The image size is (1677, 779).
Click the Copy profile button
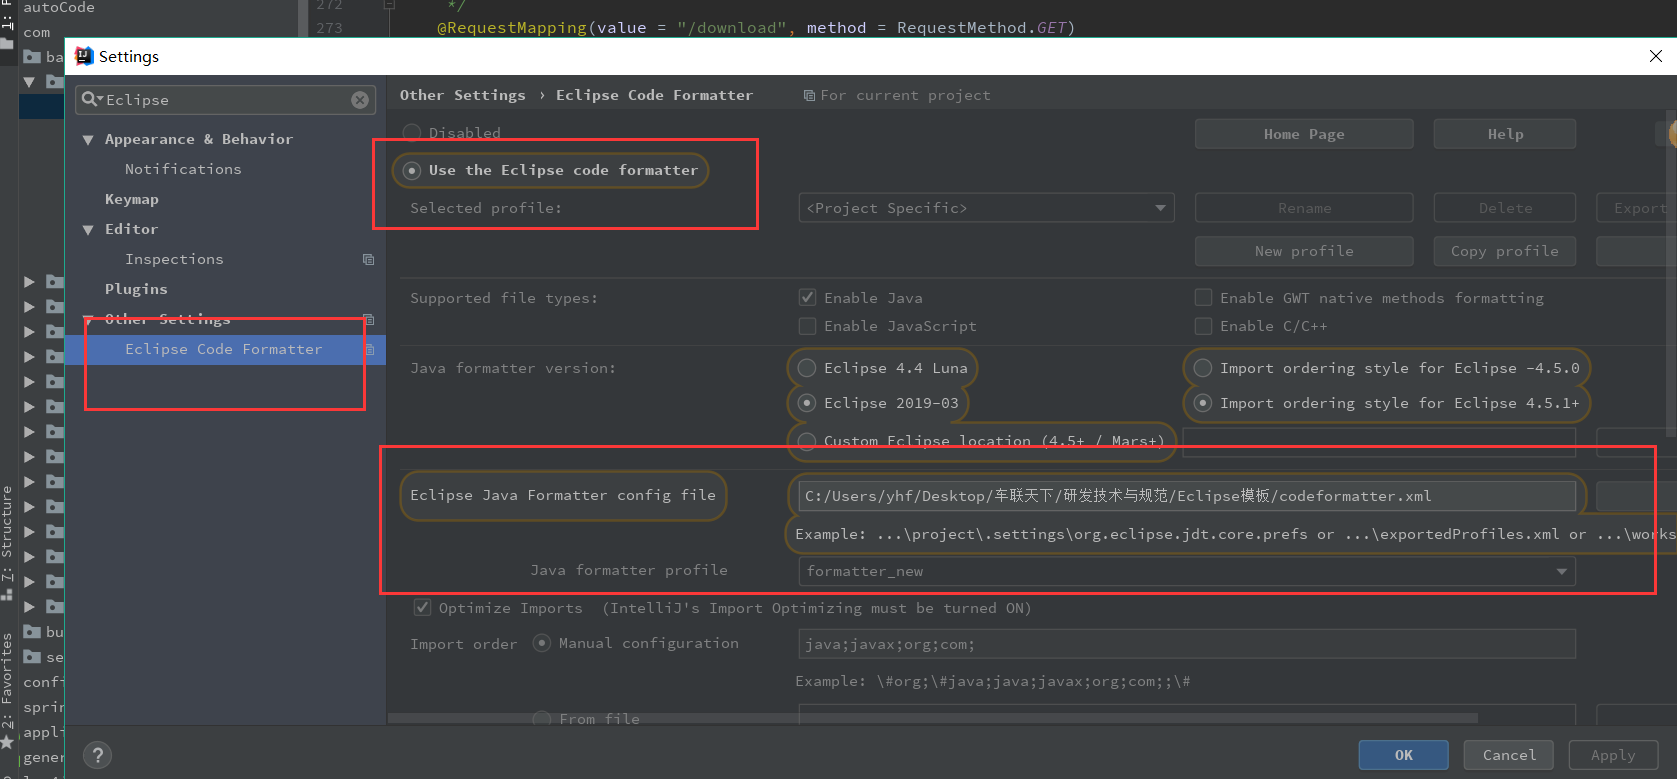[x=1505, y=251]
